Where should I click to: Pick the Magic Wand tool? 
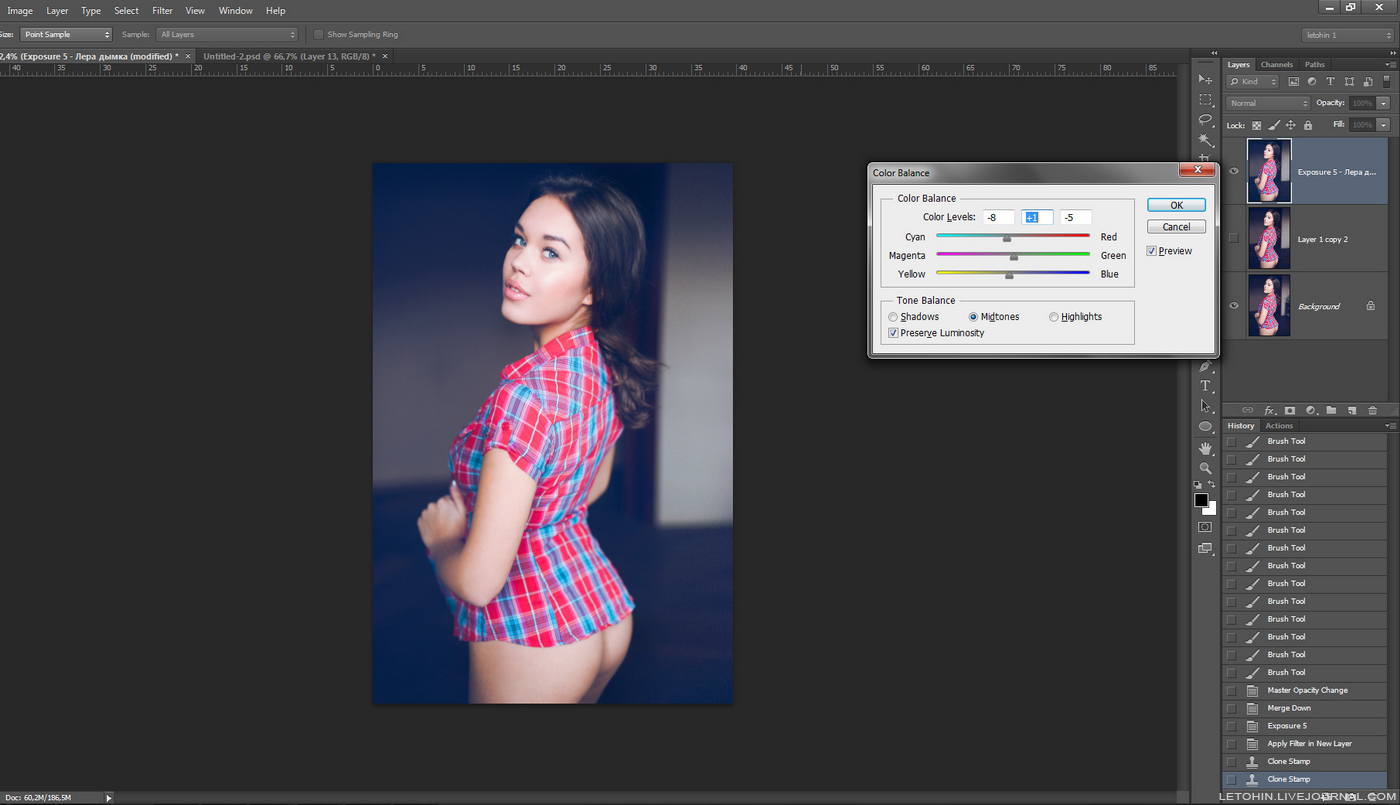(x=1205, y=140)
